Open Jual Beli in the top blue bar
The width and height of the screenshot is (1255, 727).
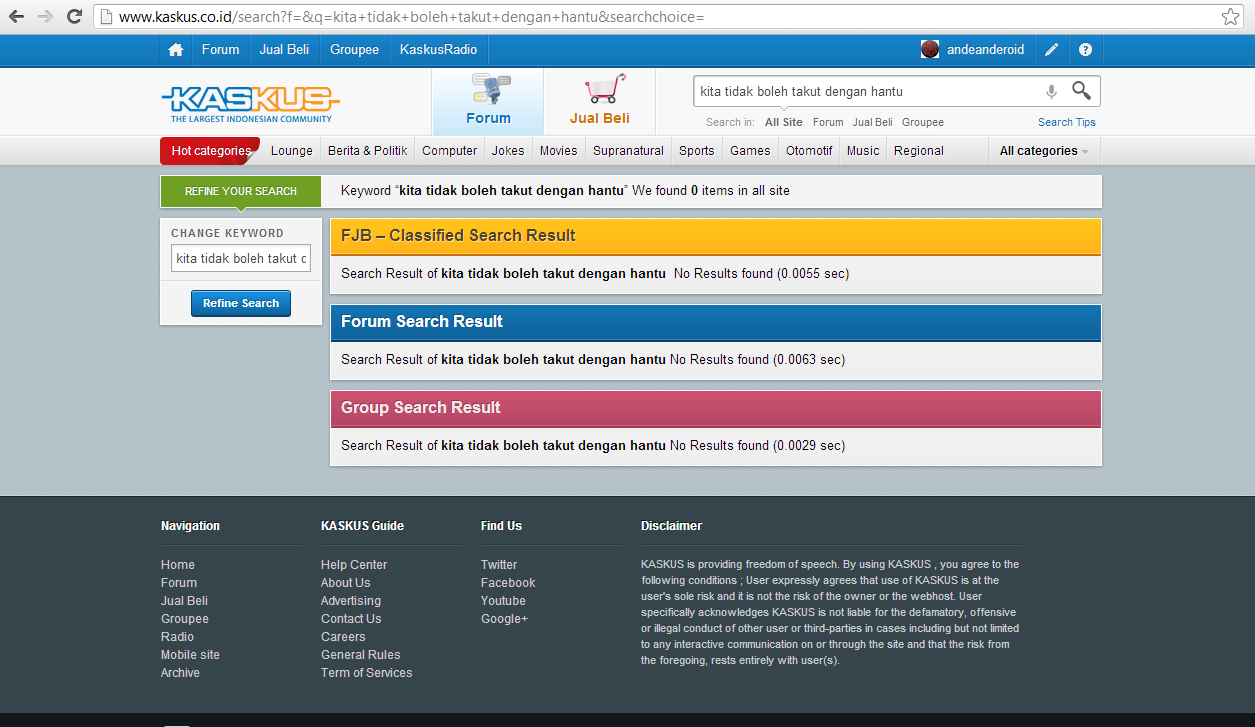pos(284,50)
